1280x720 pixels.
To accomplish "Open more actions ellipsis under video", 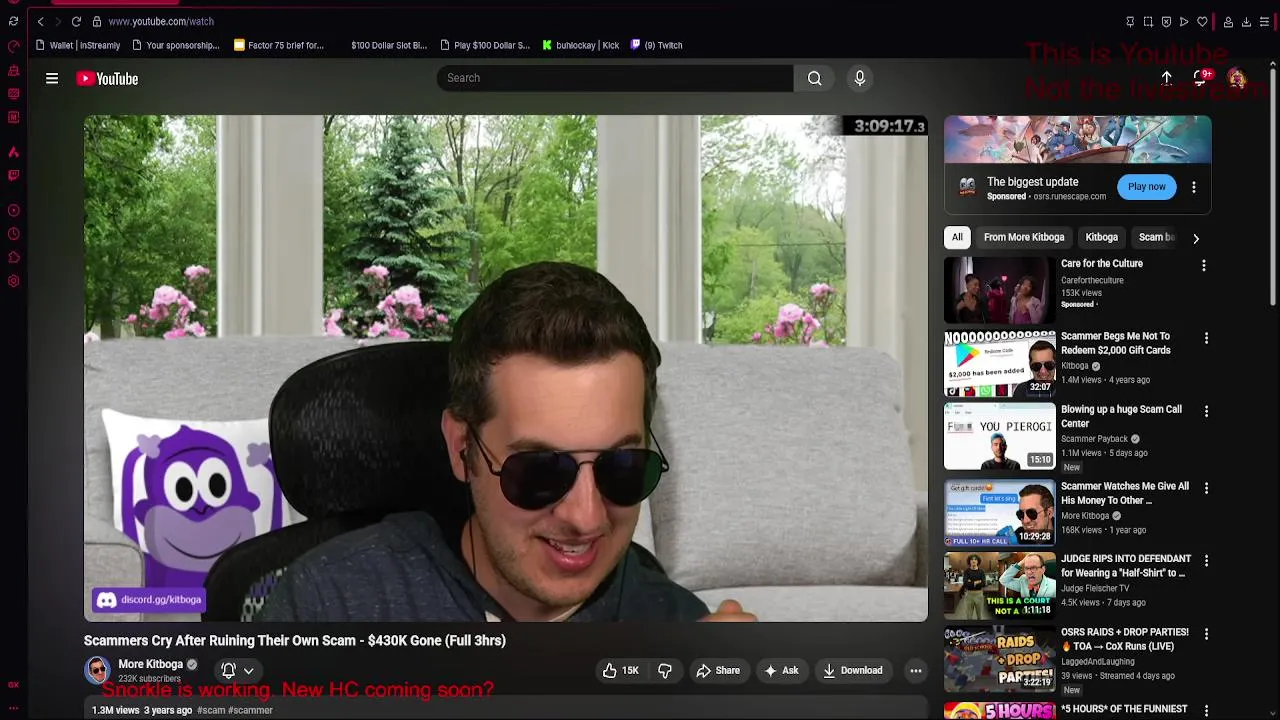I will click(x=916, y=670).
